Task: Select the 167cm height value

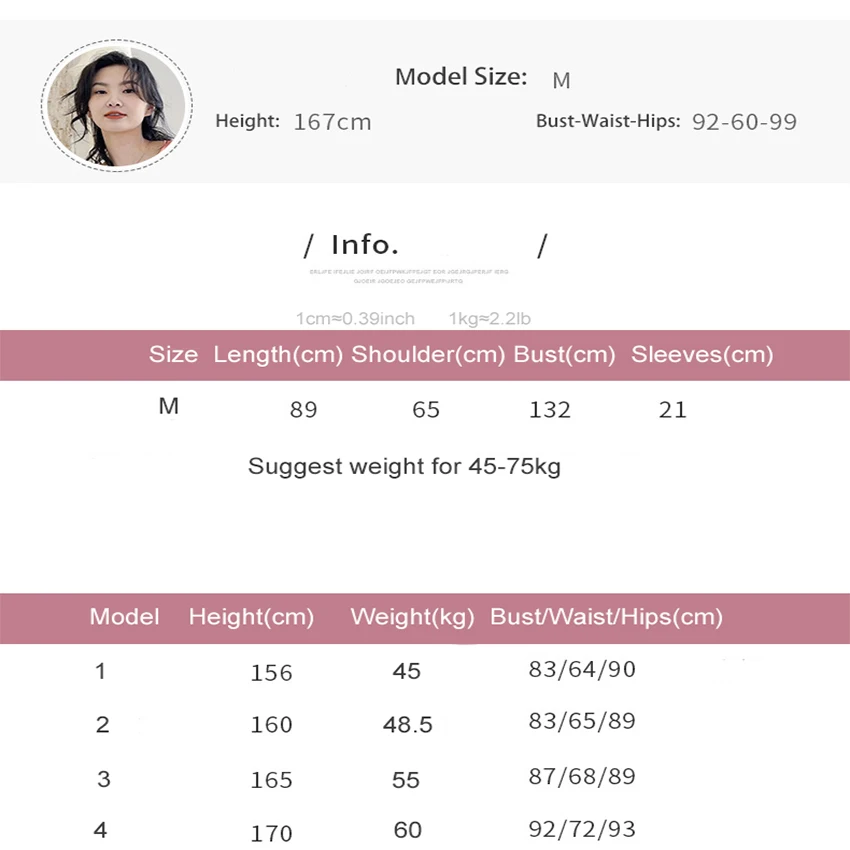Action: (332, 123)
